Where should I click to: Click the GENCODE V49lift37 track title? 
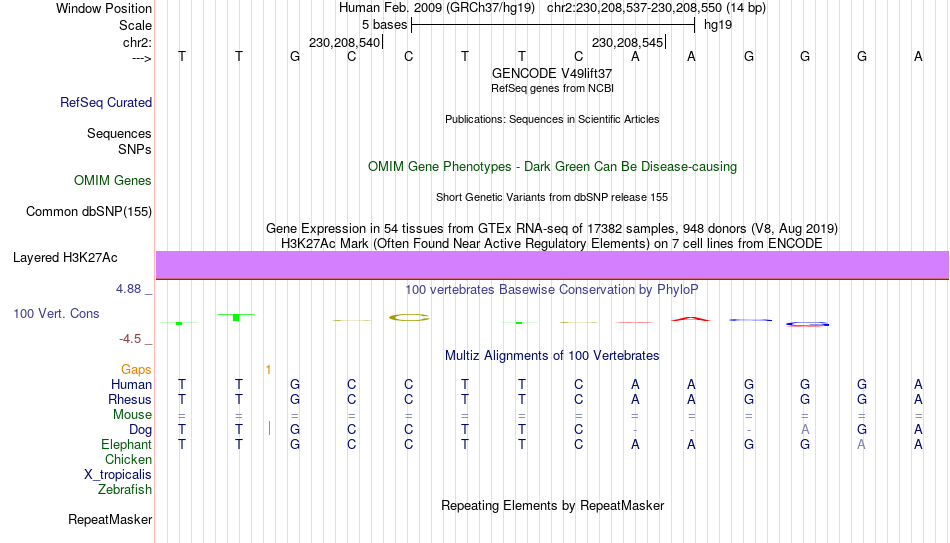(552, 73)
